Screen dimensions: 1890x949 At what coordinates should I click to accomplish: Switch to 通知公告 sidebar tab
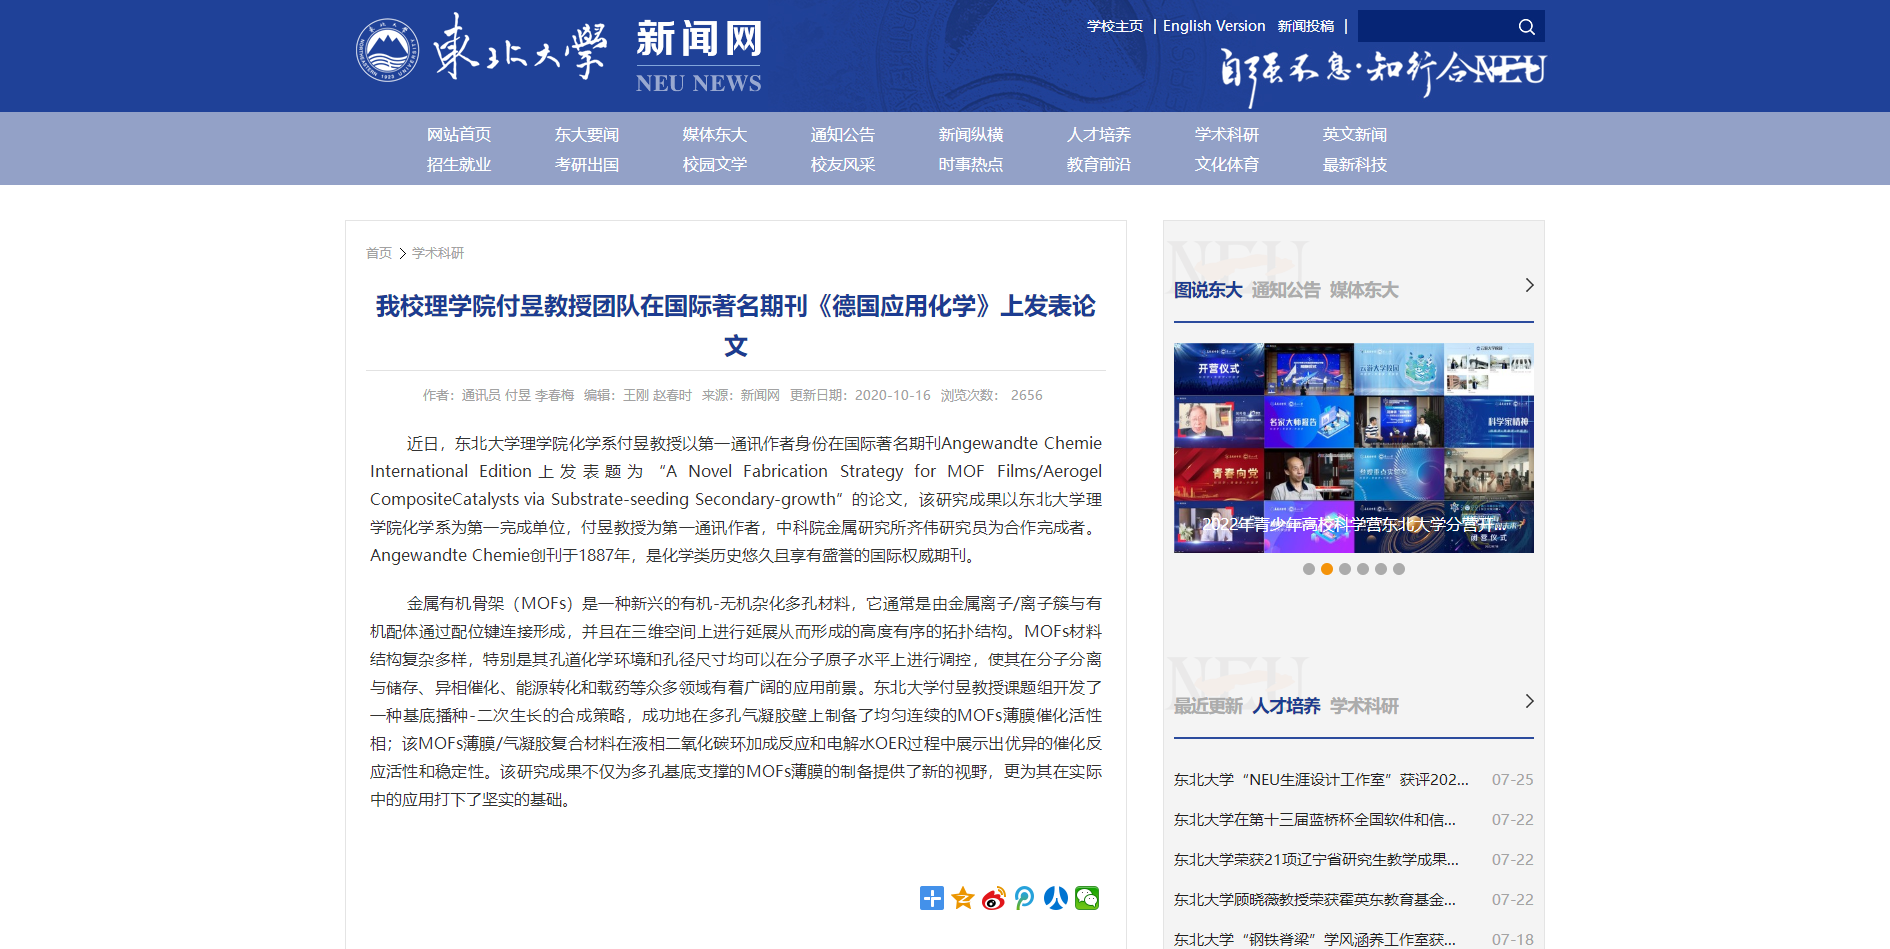point(1286,290)
